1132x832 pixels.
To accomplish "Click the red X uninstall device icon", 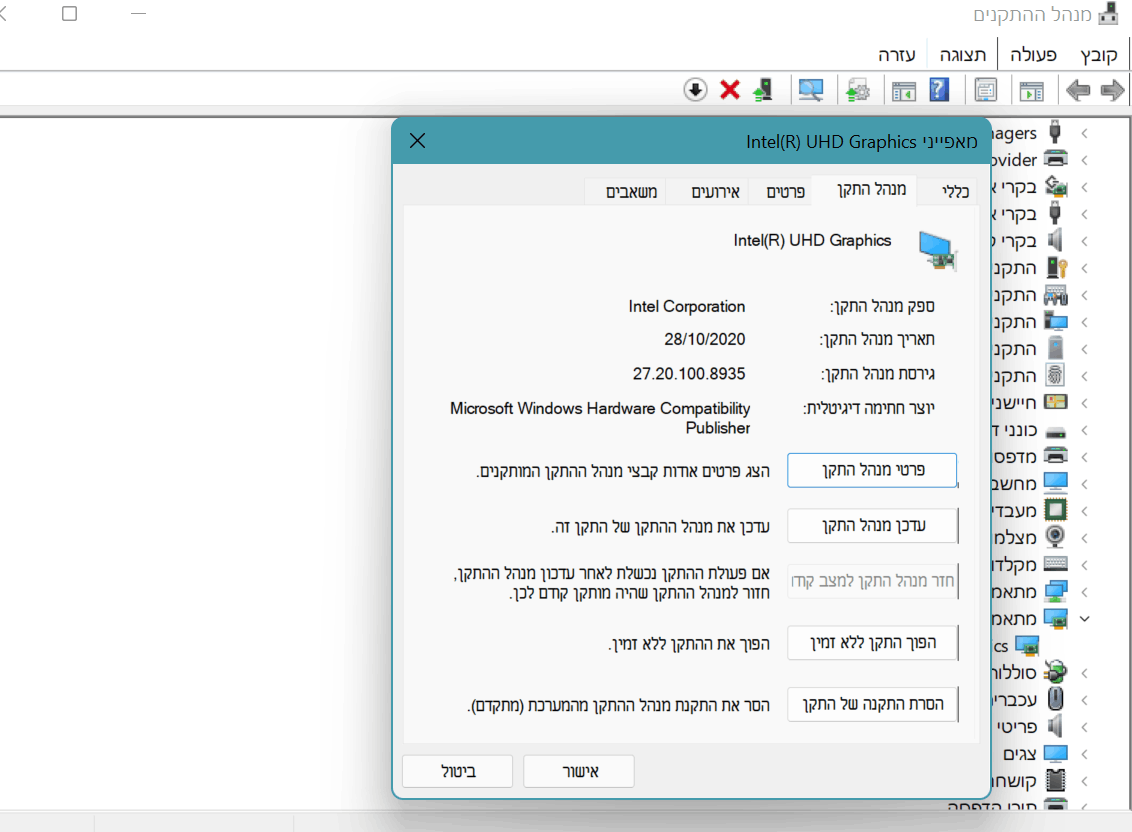I will click(x=730, y=90).
